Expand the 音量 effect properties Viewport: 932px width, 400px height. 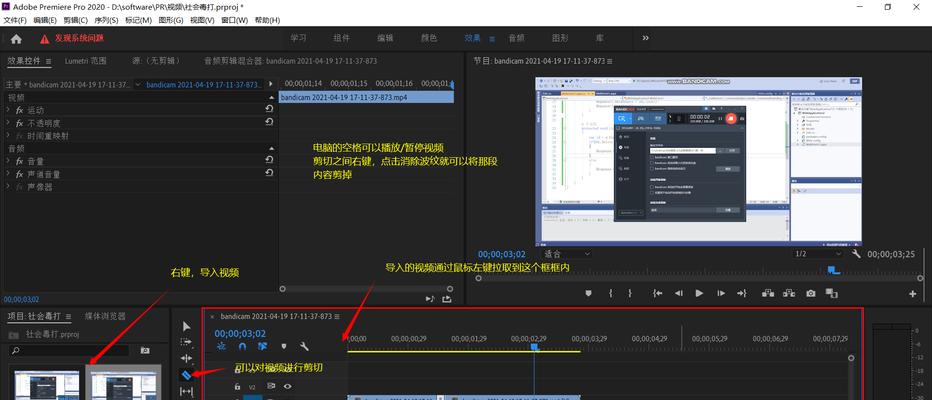[8, 162]
